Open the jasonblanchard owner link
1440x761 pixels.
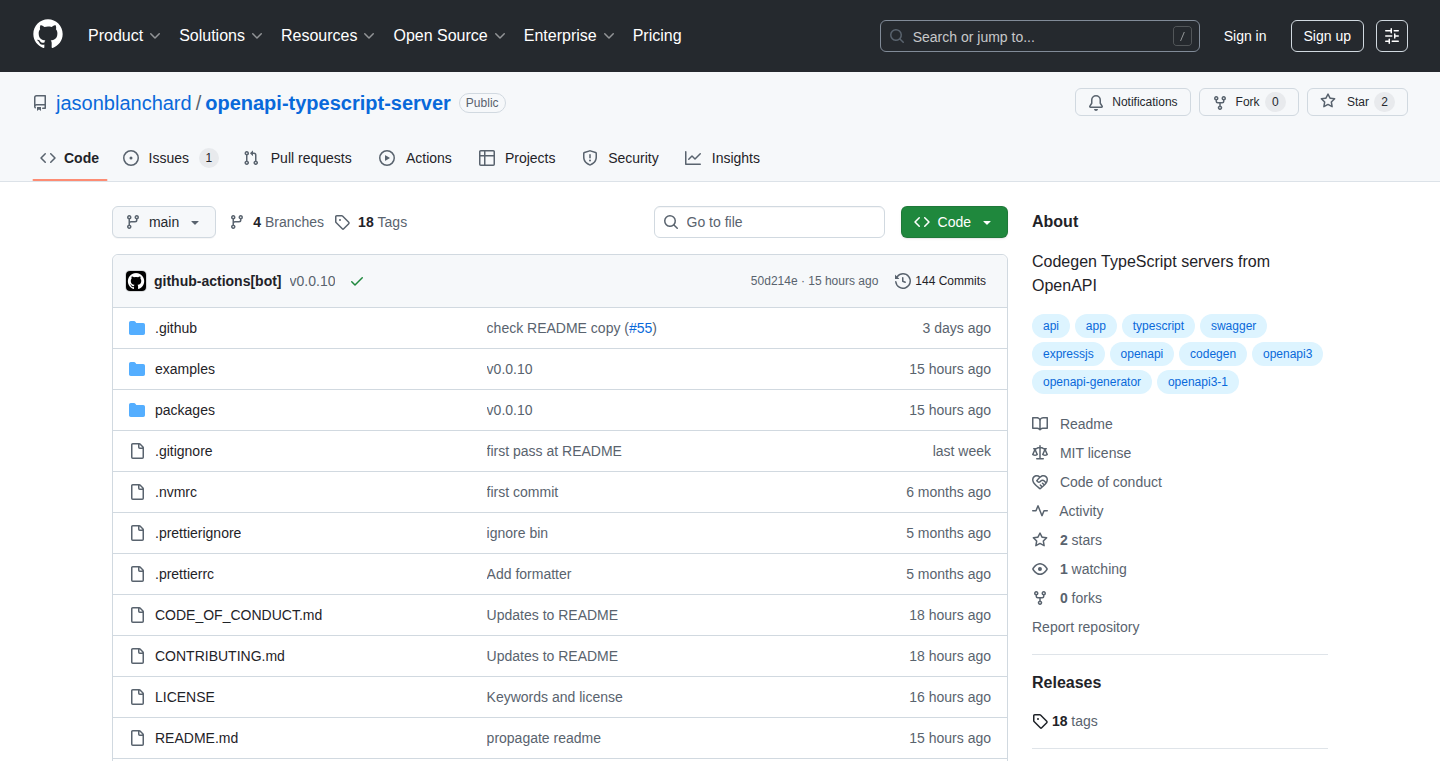pyautogui.click(x=124, y=103)
